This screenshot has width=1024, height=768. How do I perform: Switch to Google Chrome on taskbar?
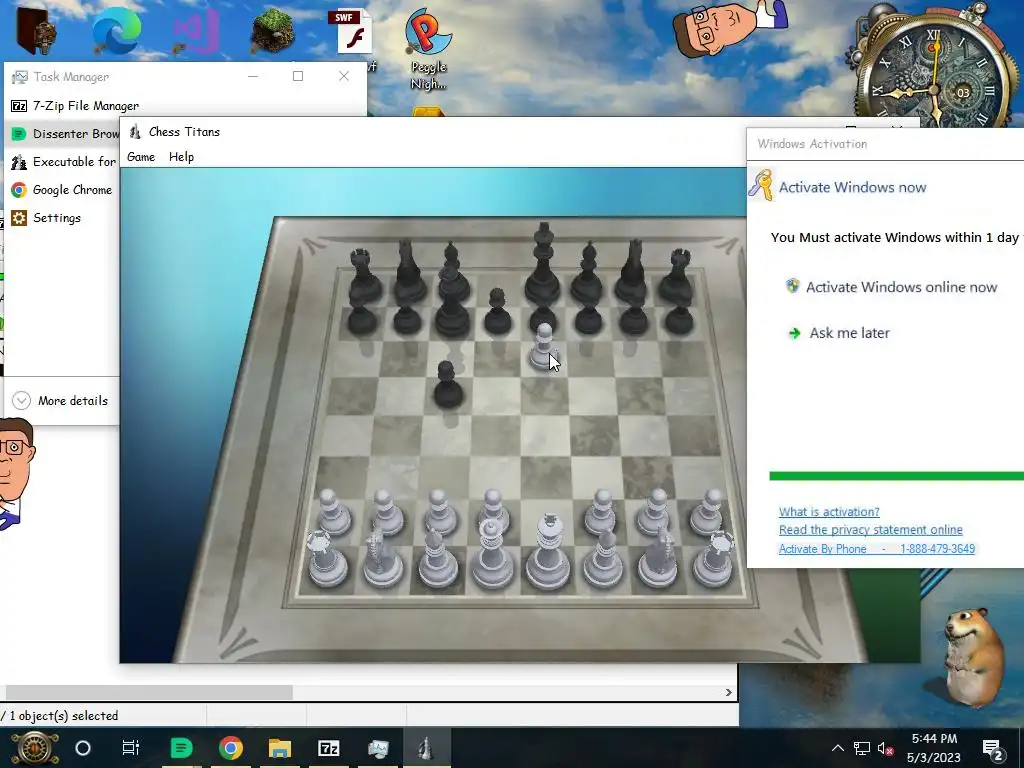pos(231,748)
